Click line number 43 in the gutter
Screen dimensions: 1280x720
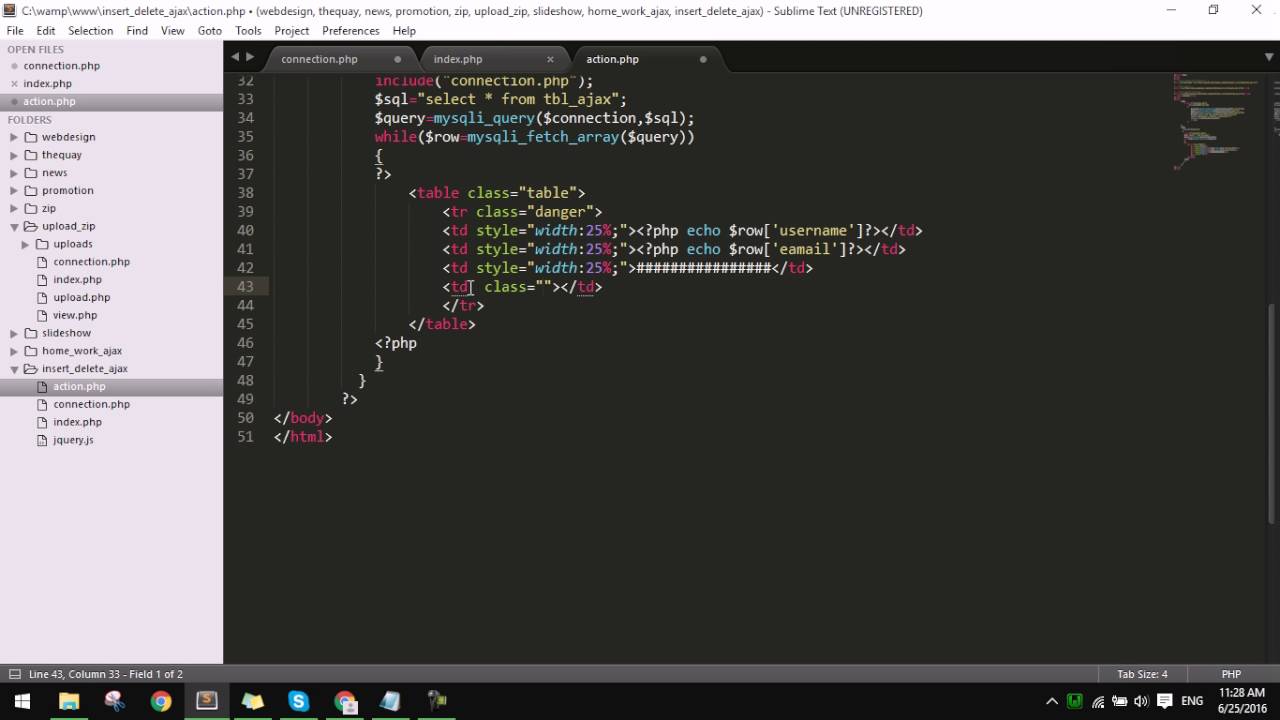tap(245, 287)
